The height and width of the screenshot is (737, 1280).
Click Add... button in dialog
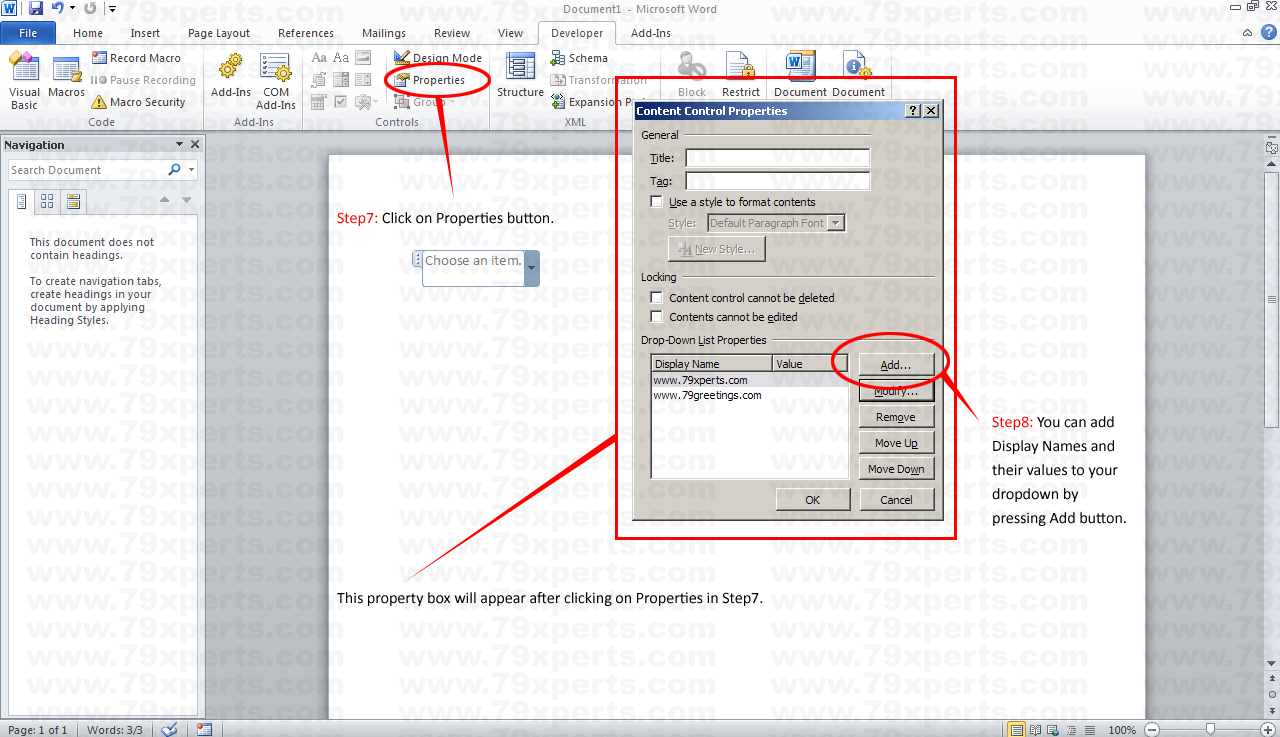click(x=896, y=365)
